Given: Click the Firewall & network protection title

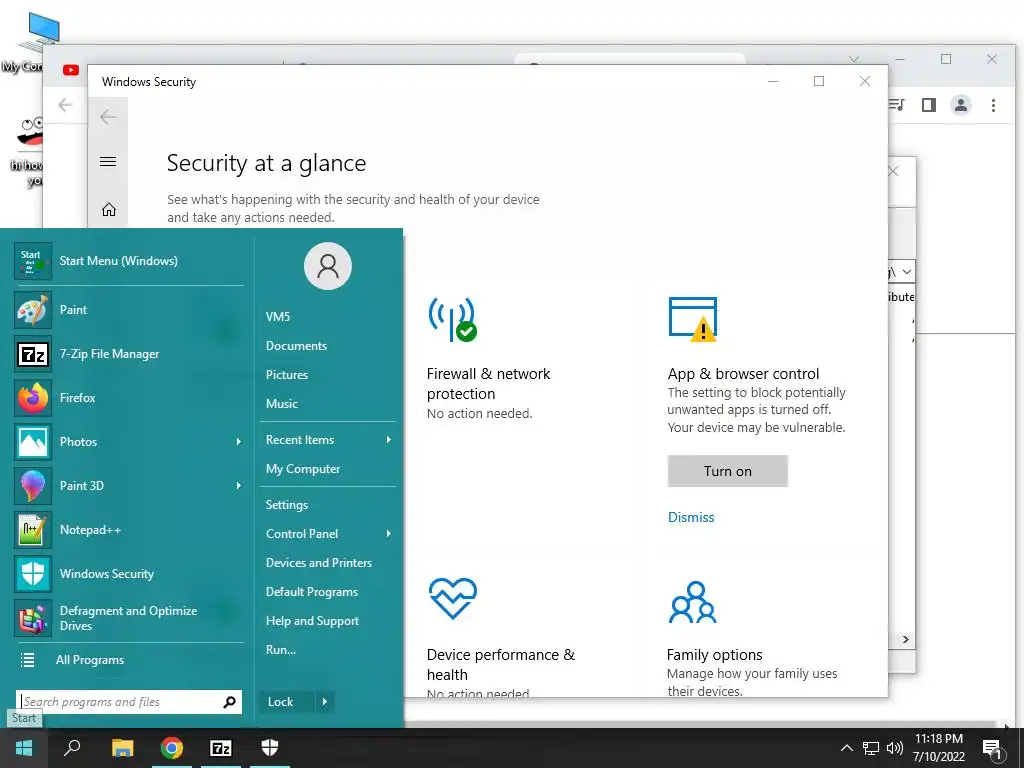Looking at the screenshot, I should coord(488,384).
